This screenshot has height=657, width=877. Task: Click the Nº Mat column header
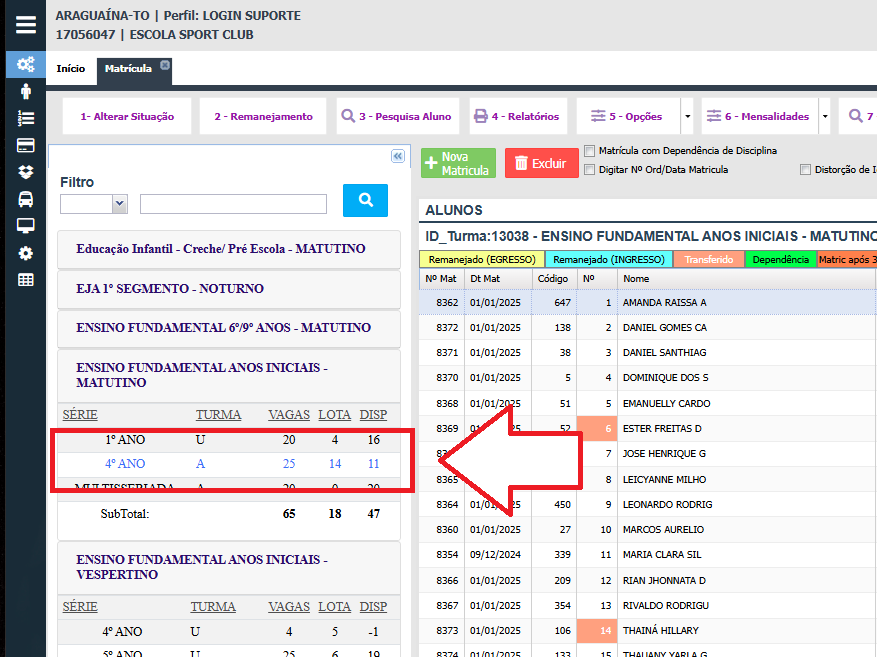click(441, 279)
